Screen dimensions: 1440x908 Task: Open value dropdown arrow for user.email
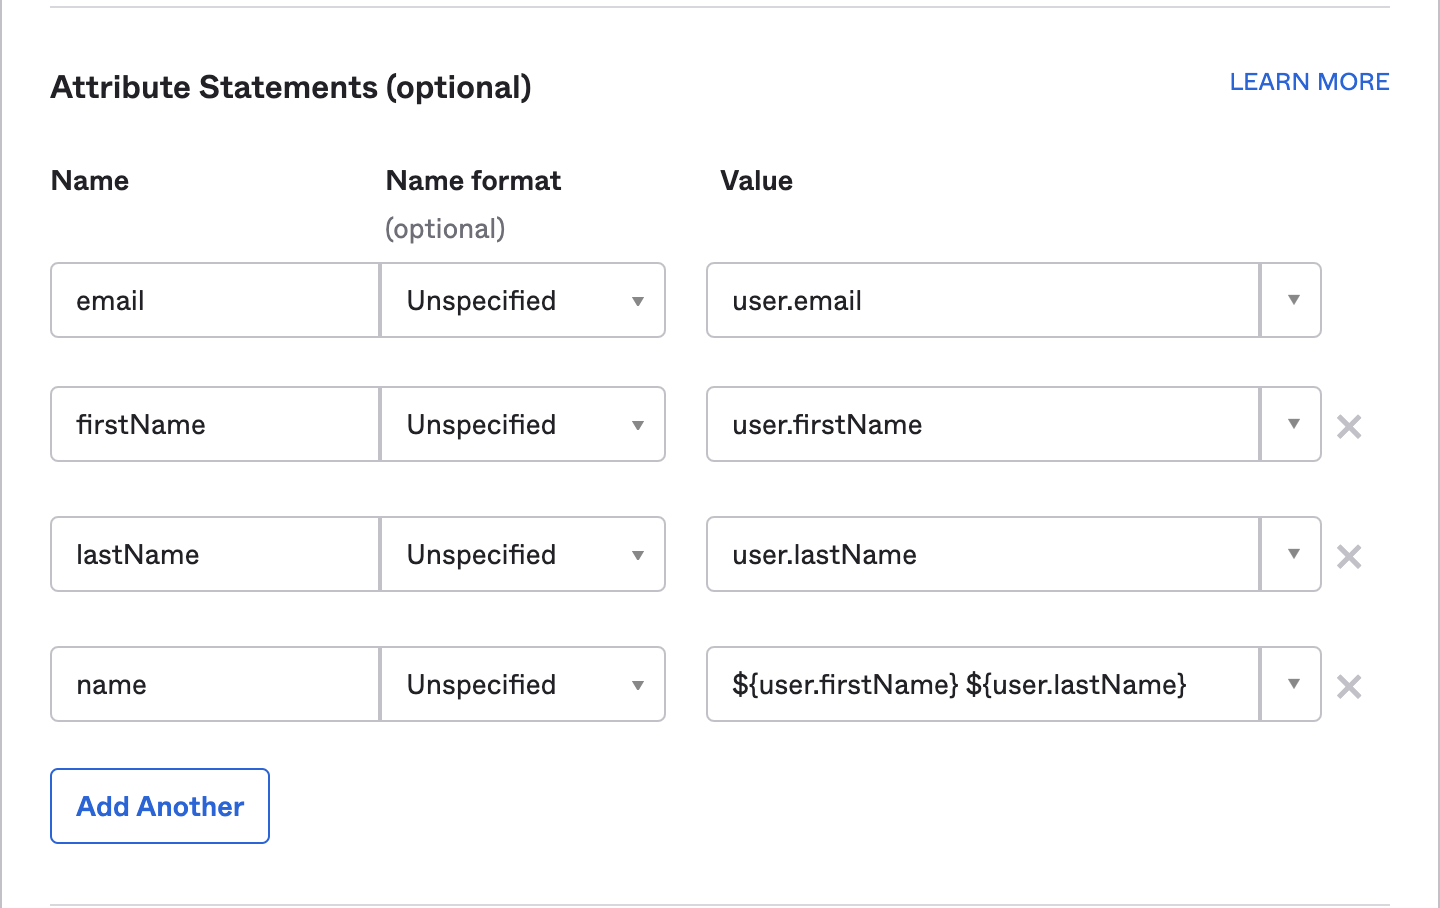click(1292, 301)
